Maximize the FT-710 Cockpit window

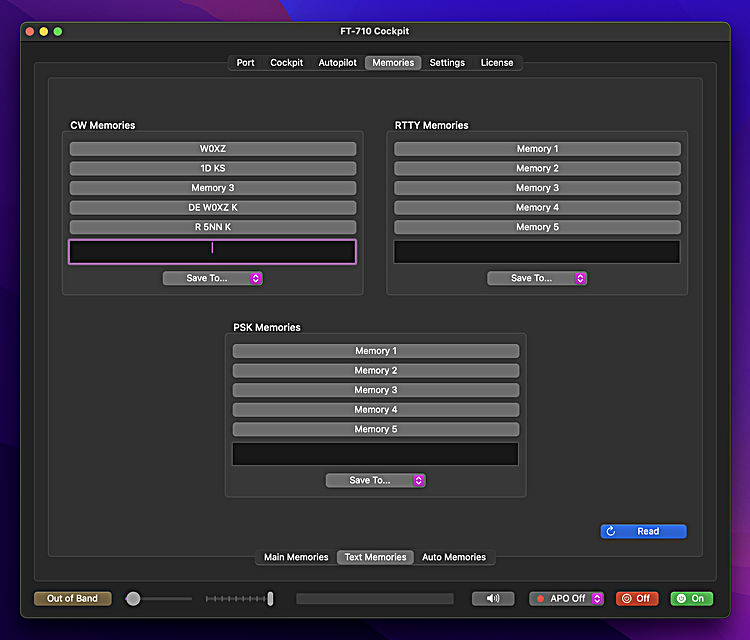pos(58,32)
